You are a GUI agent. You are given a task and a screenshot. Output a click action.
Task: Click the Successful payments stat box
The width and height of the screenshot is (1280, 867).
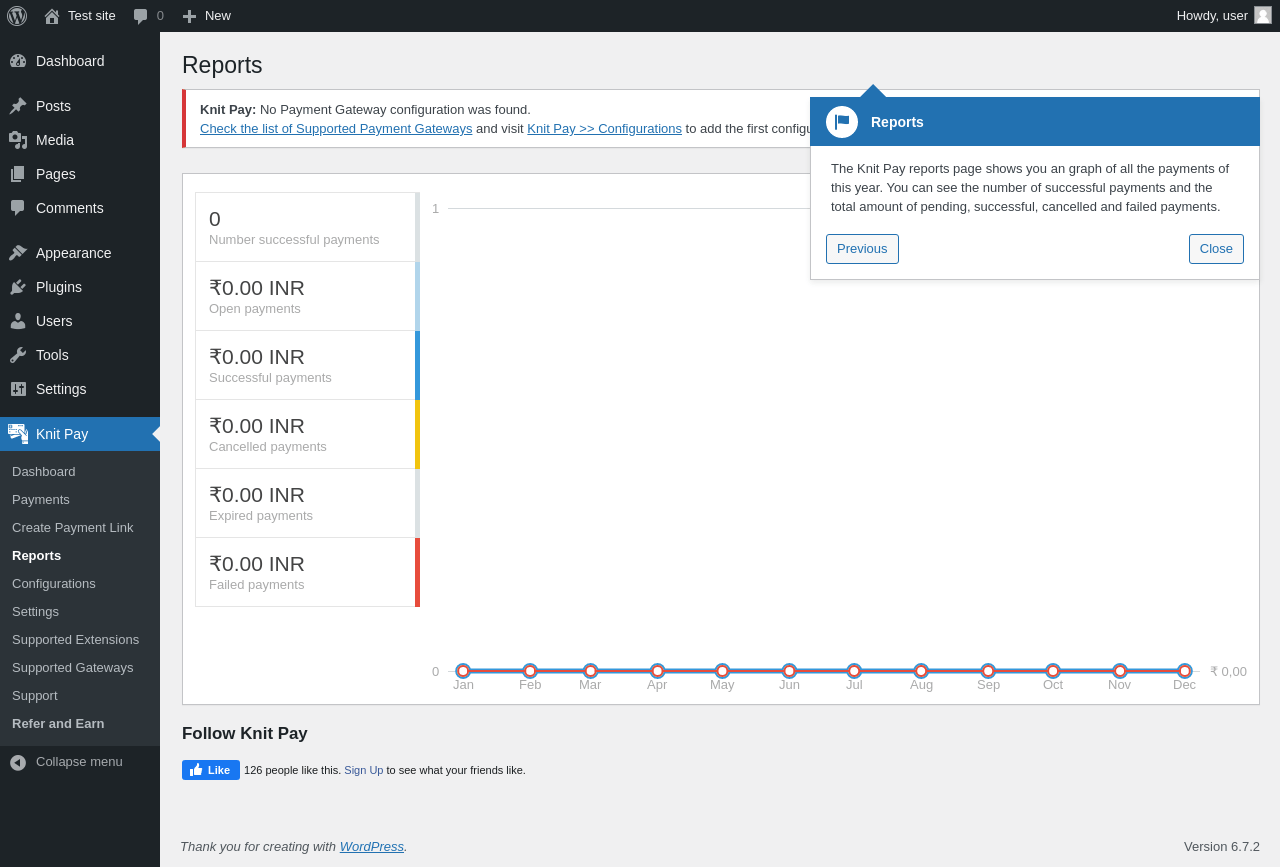tap(307, 365)
